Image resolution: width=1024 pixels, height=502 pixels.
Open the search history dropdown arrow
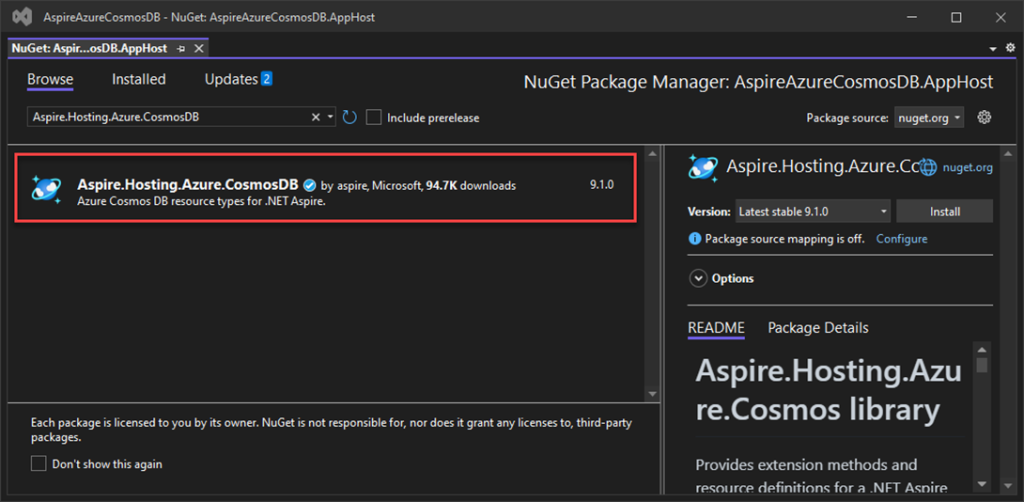point(331,117)
